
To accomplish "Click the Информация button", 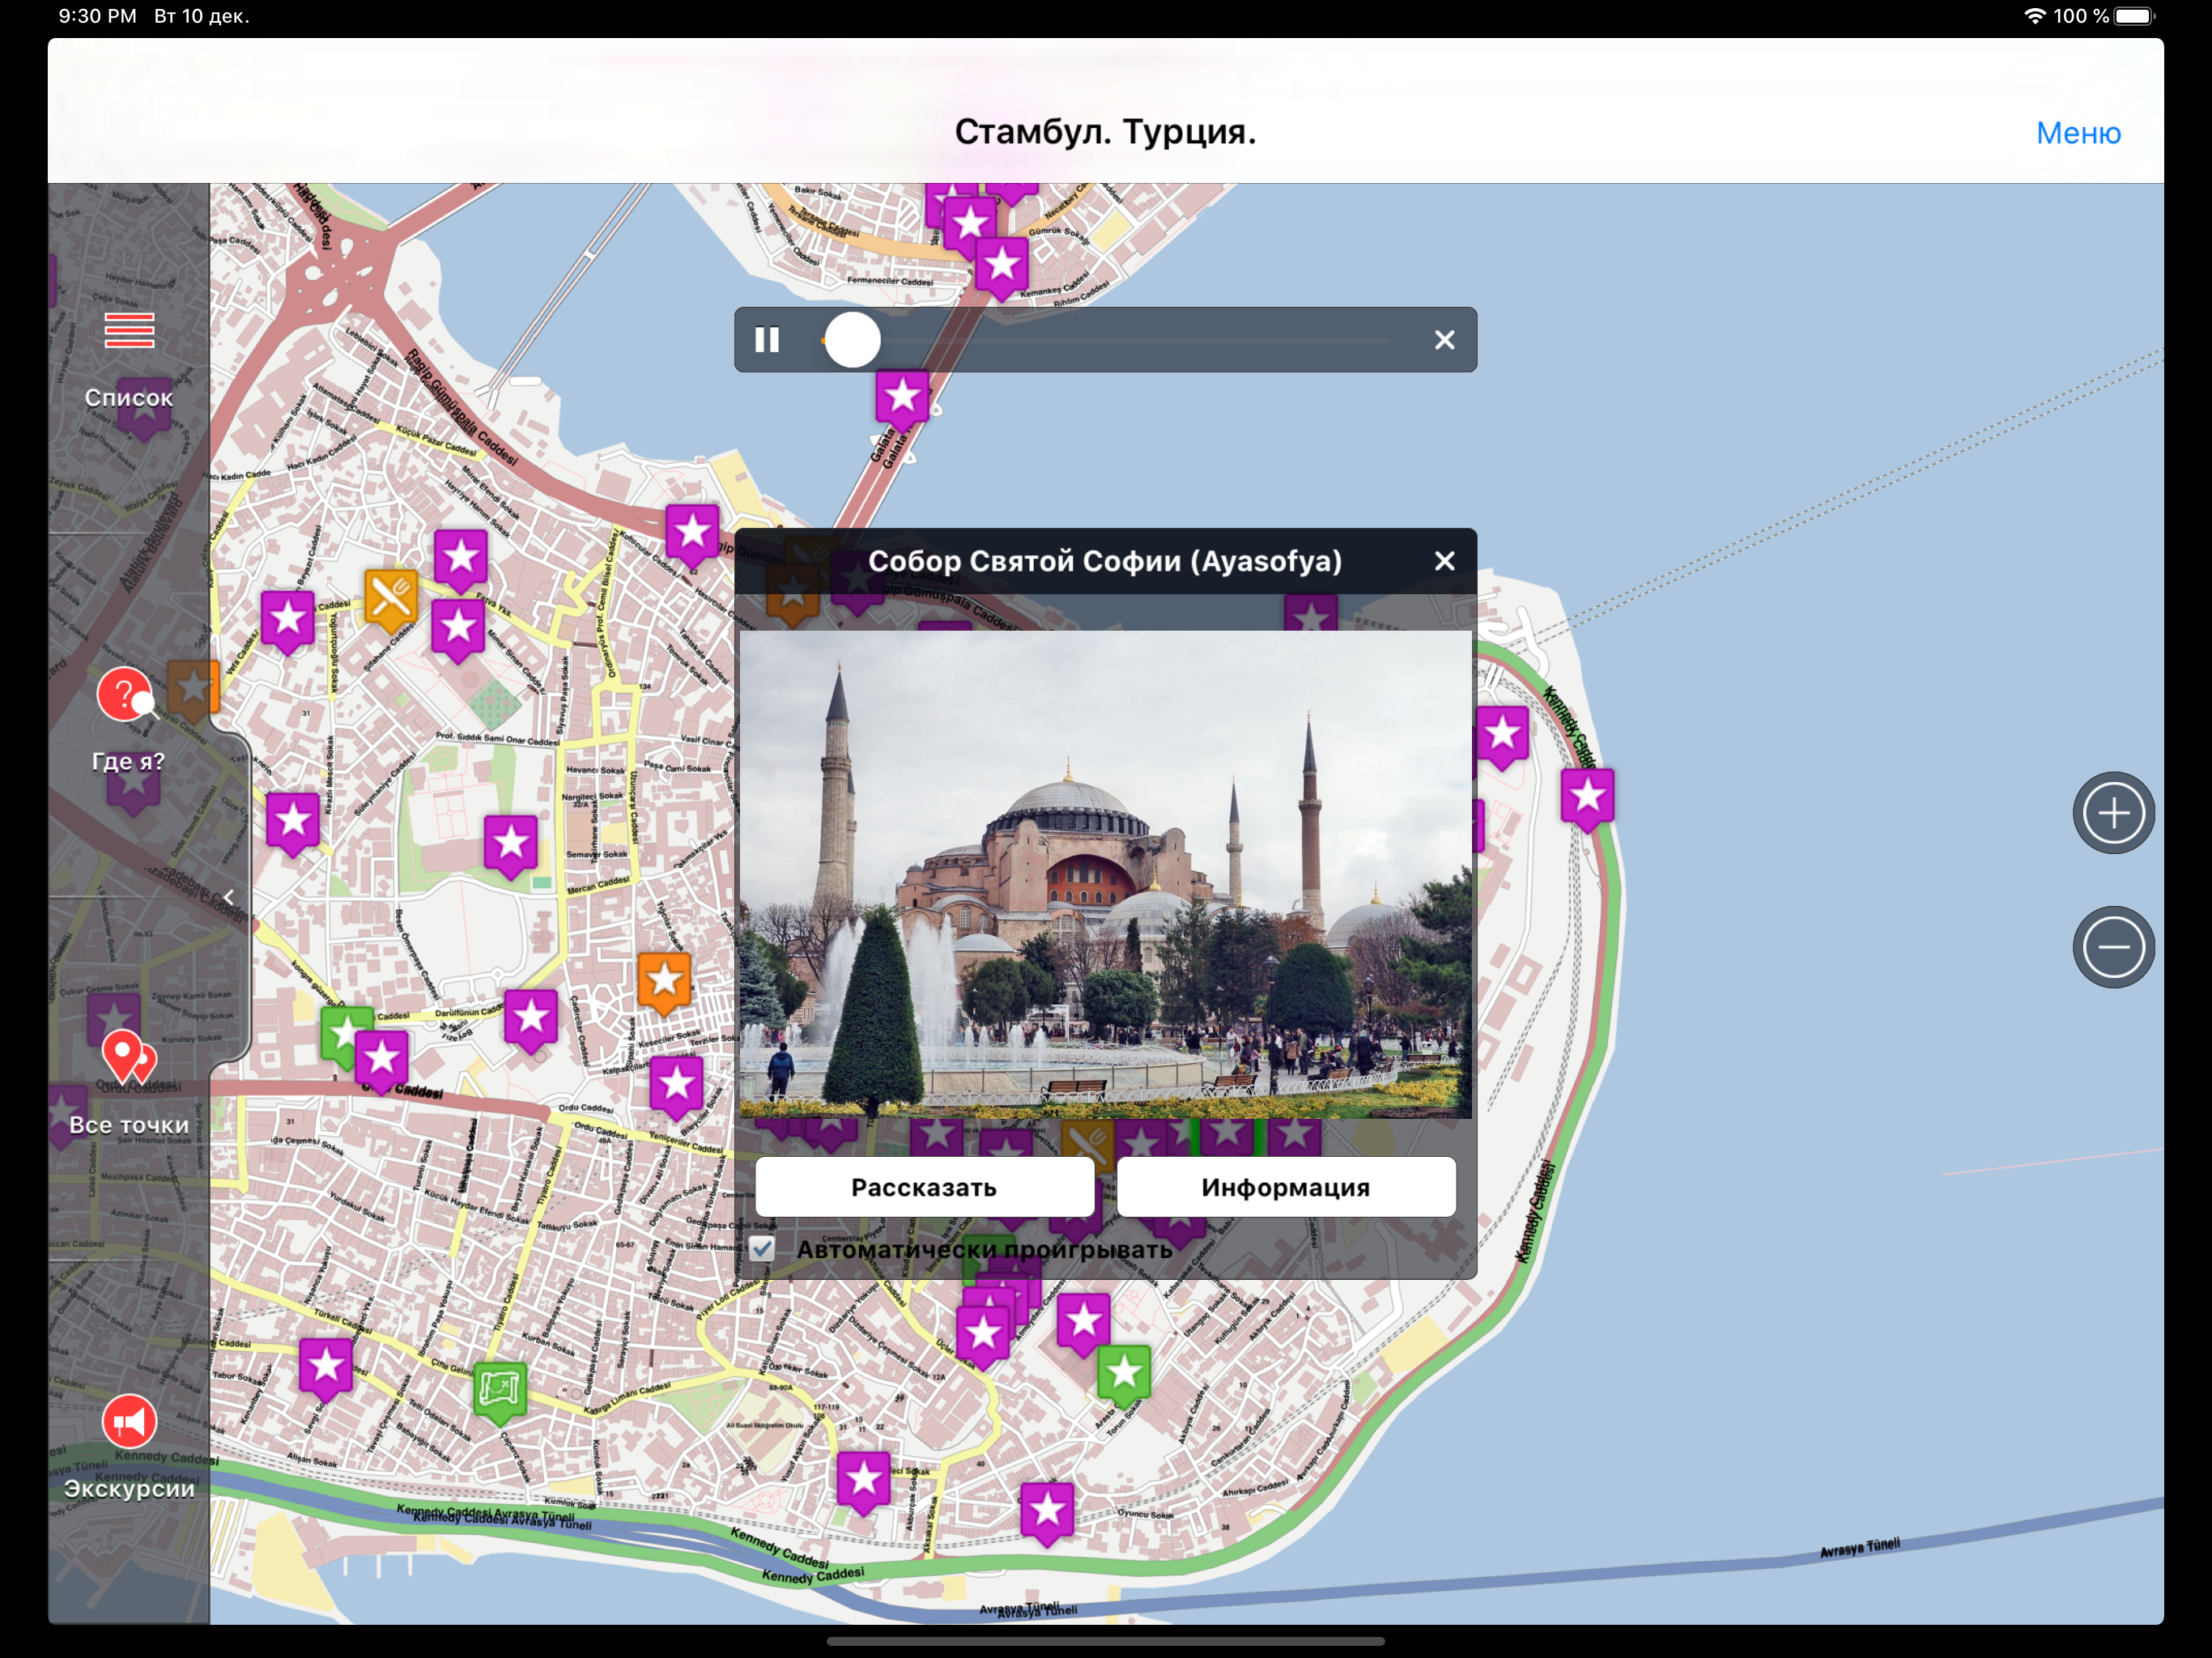I will click(1285, 1187).
